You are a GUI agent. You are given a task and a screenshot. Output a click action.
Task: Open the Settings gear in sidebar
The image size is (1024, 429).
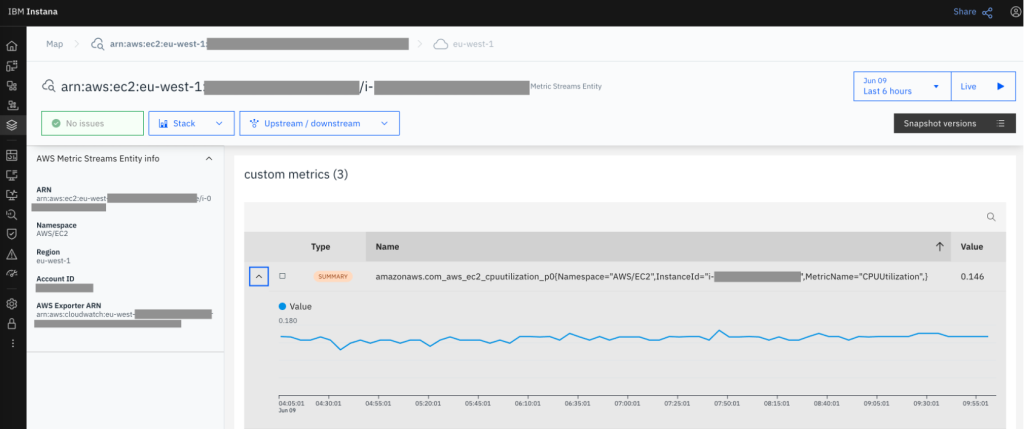pyautogui.click(x=12, y=304)
